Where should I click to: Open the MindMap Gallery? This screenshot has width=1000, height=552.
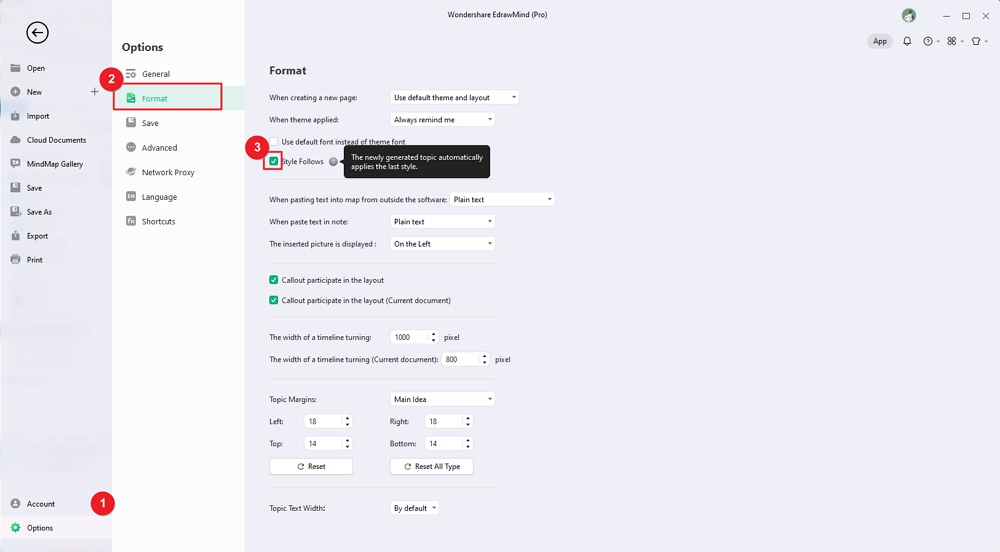click(x=55, y=164)
